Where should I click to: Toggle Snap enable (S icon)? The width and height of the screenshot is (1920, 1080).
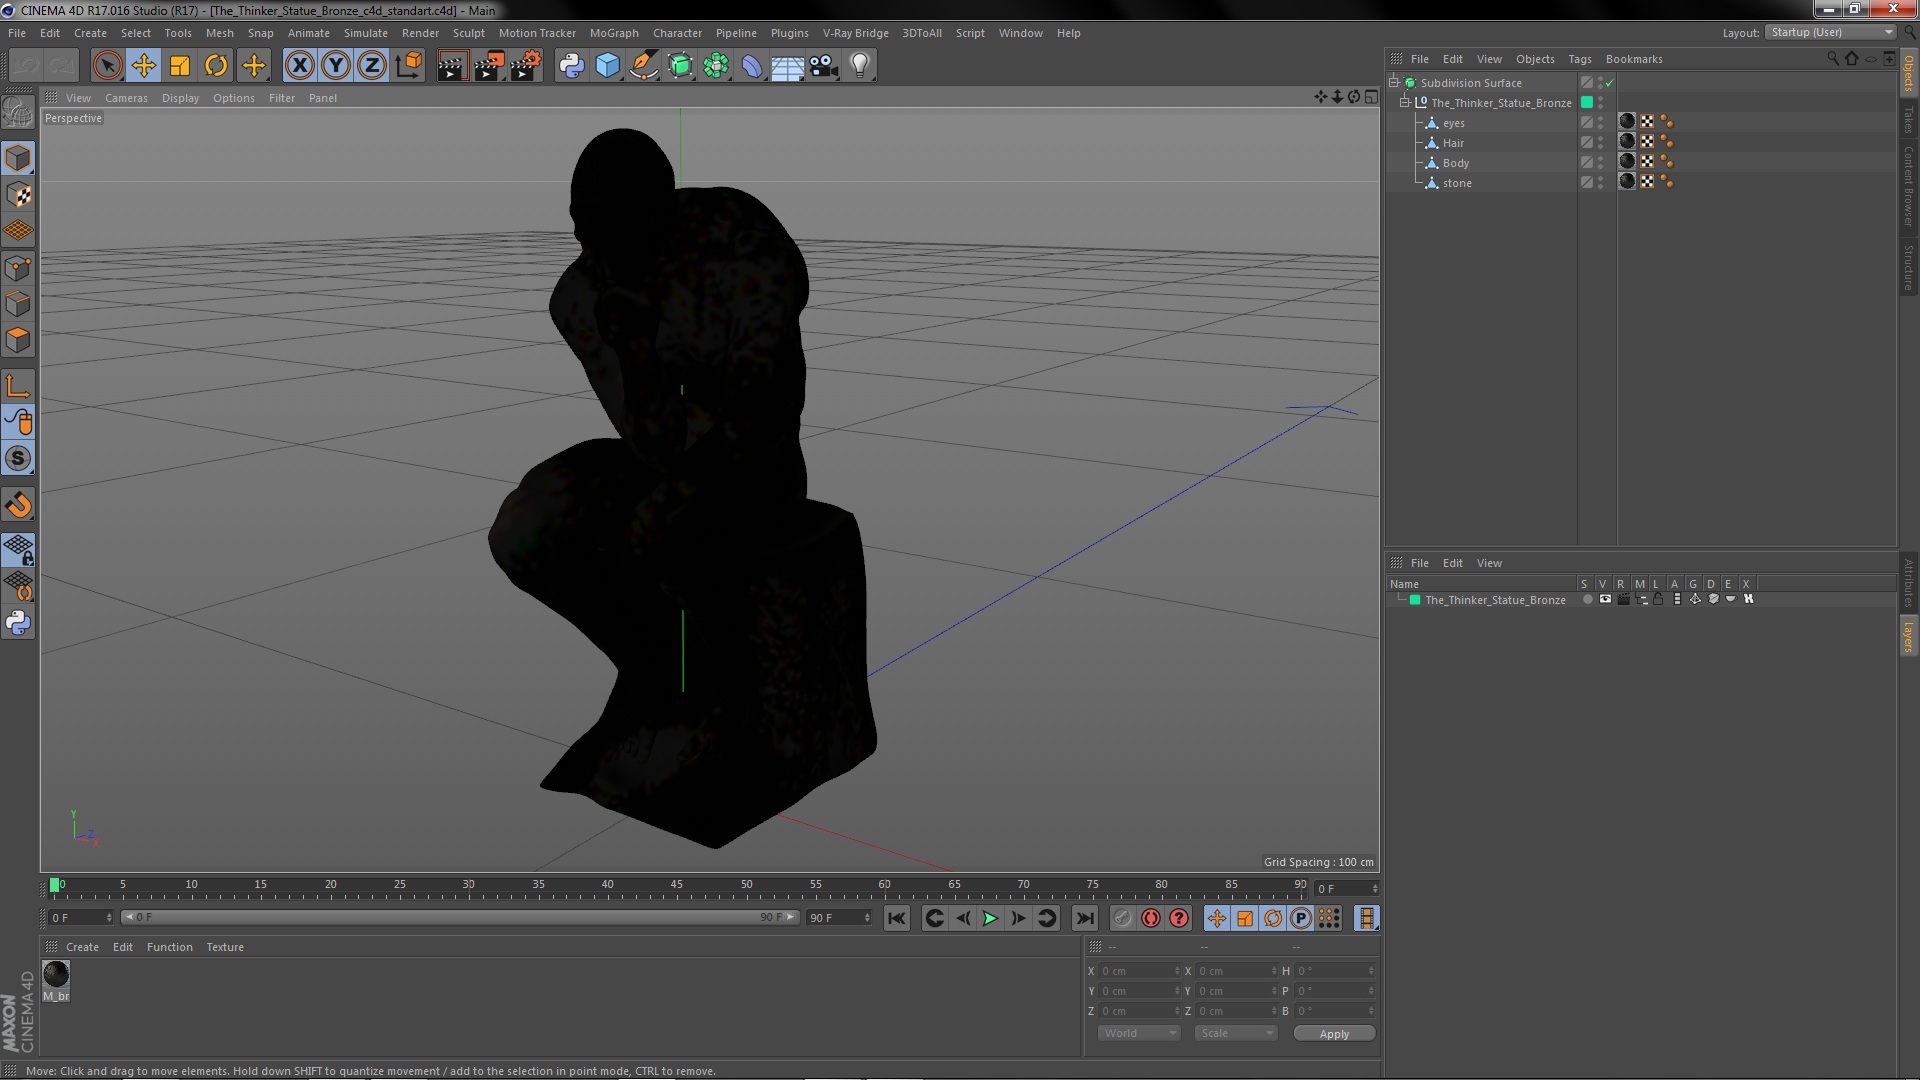[x=18, y=459]
